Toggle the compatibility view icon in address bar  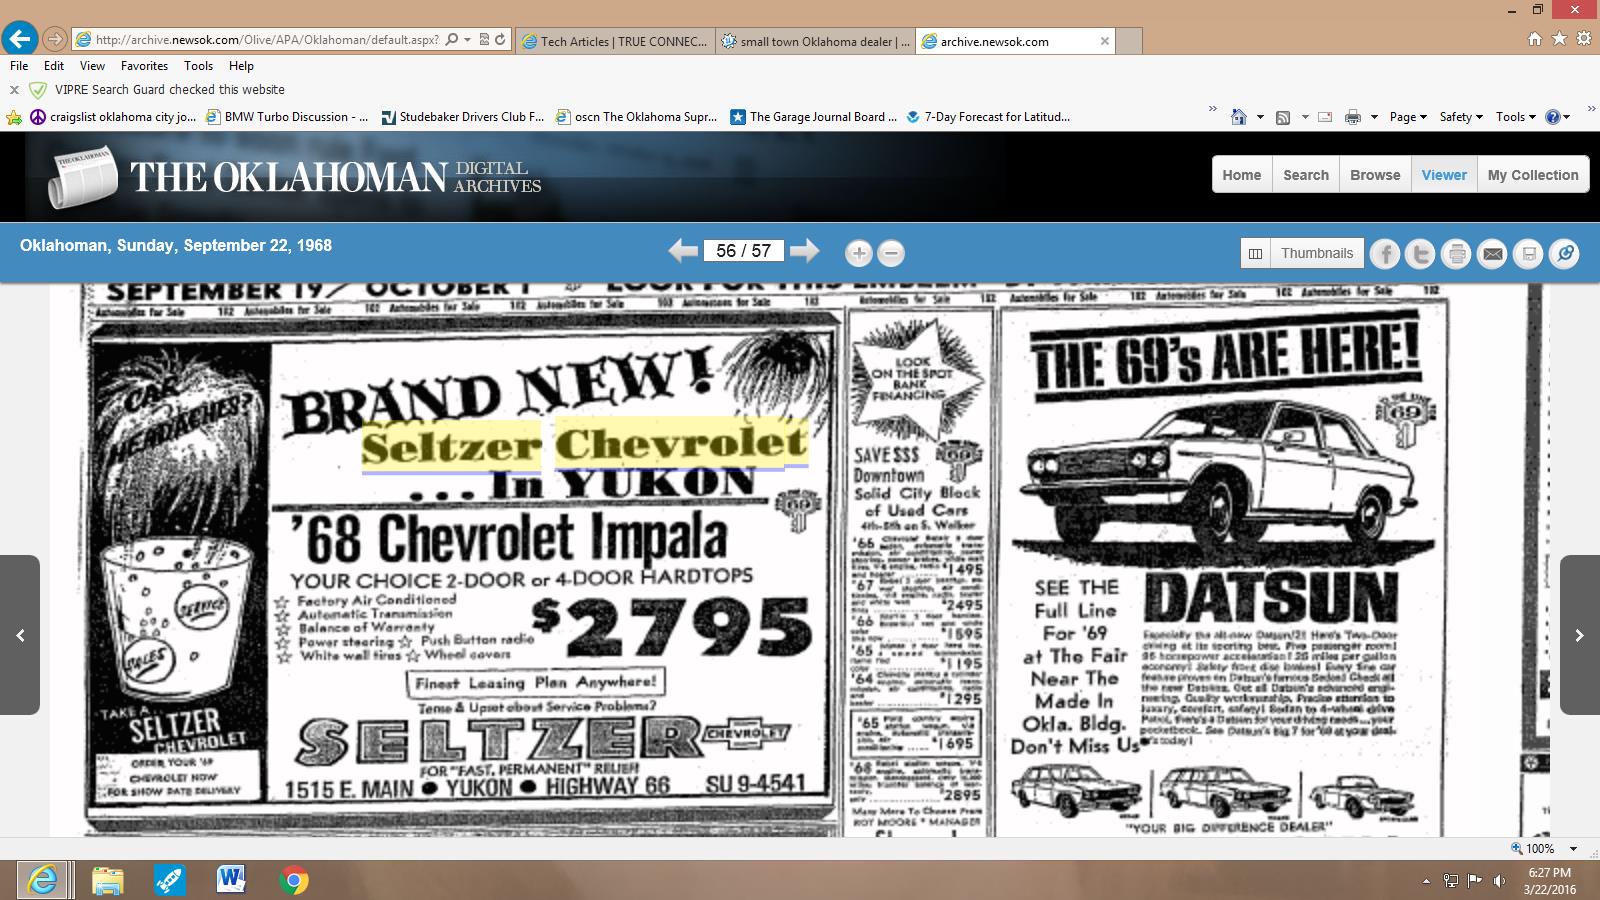[485, 40]
